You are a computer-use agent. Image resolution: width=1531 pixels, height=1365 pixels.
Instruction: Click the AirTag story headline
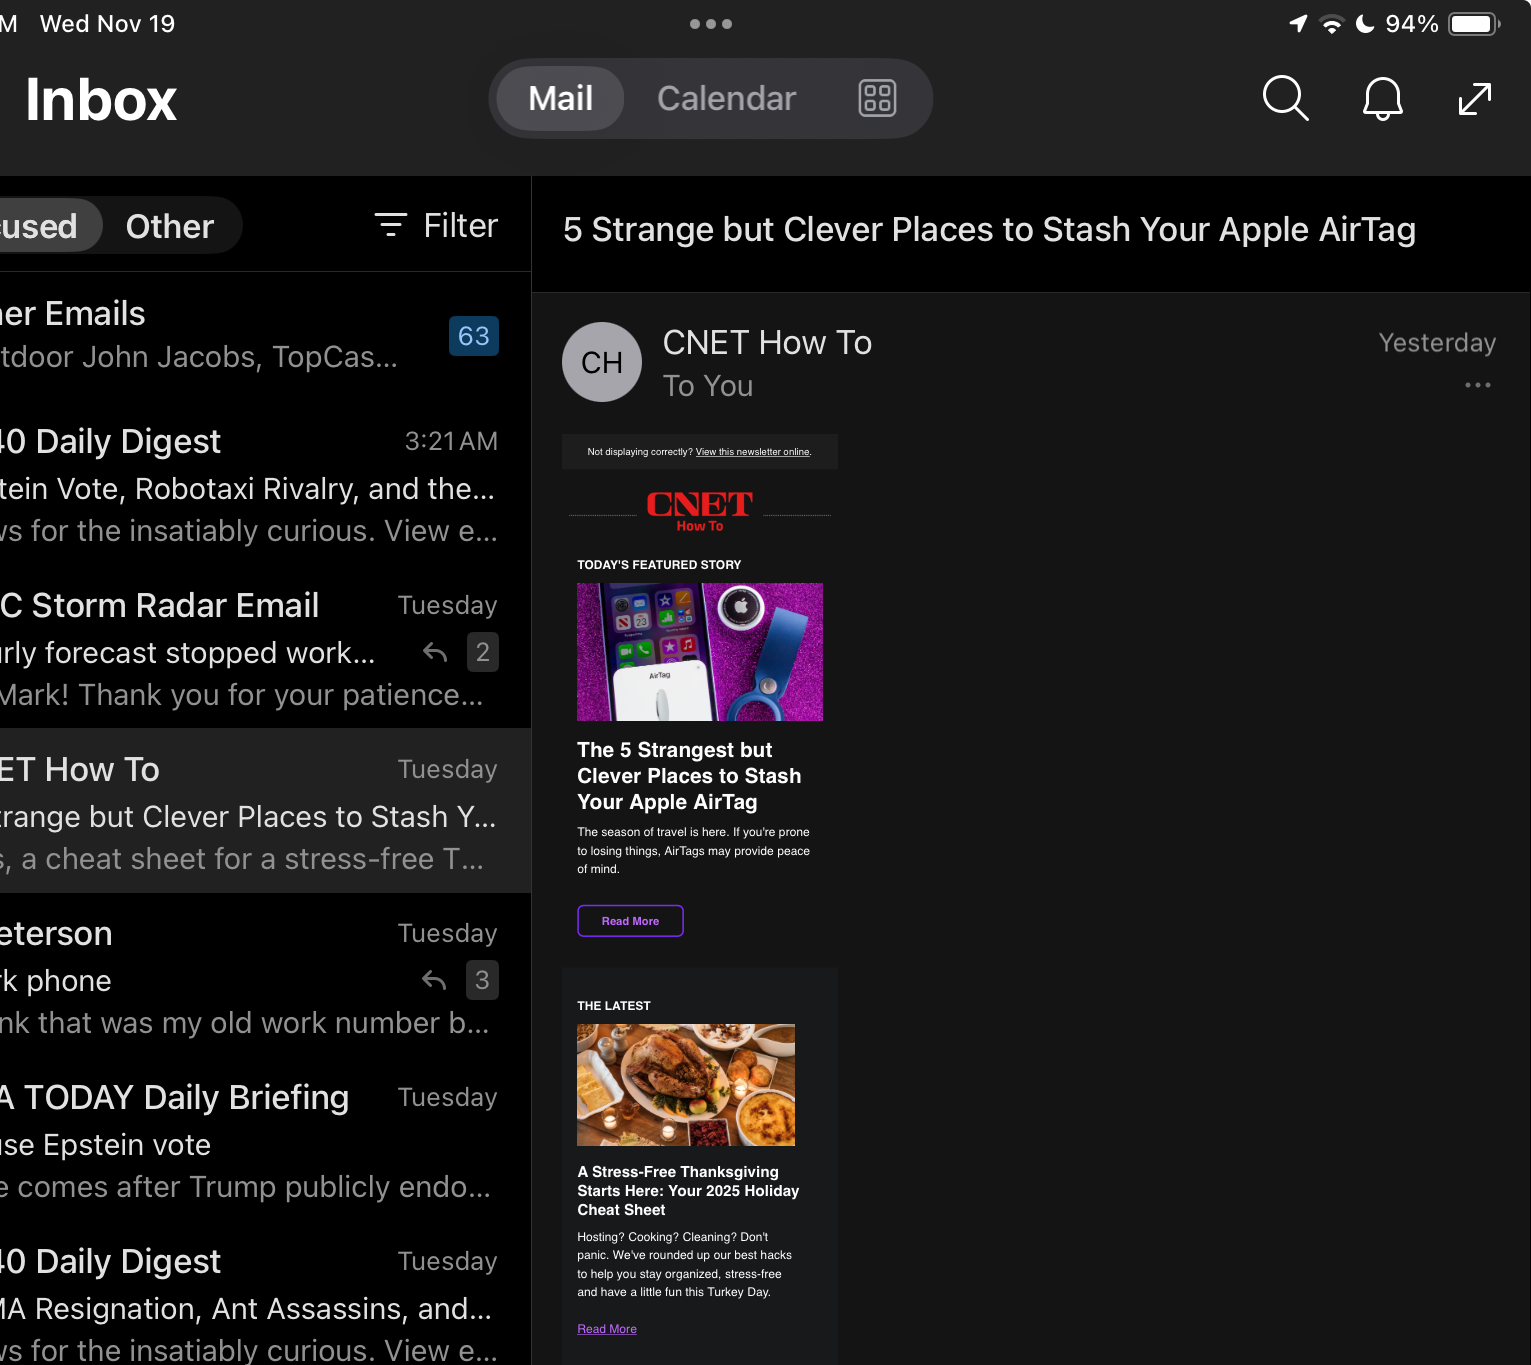point(689,776)
